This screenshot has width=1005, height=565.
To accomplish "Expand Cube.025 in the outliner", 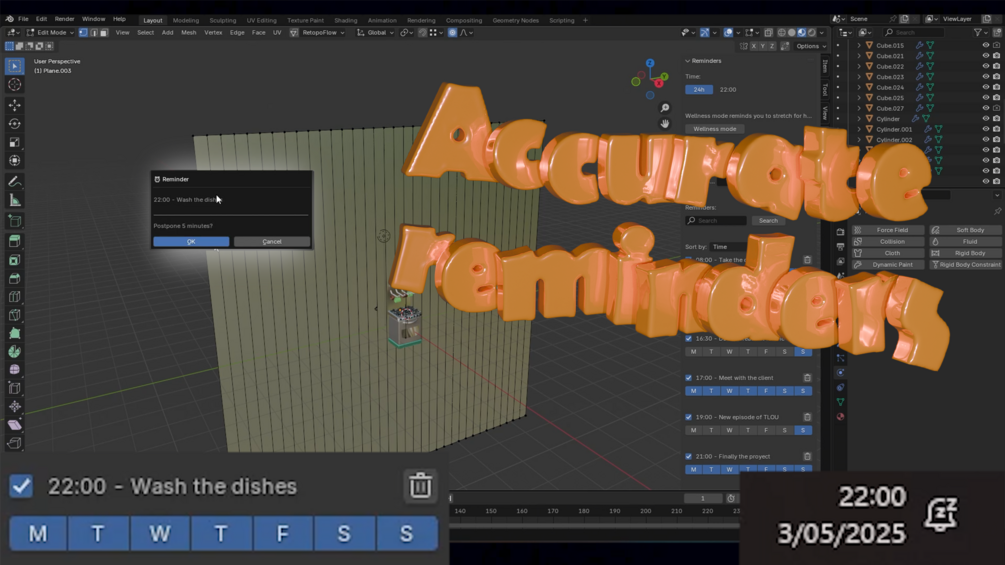I will click(x=859, y=98).
